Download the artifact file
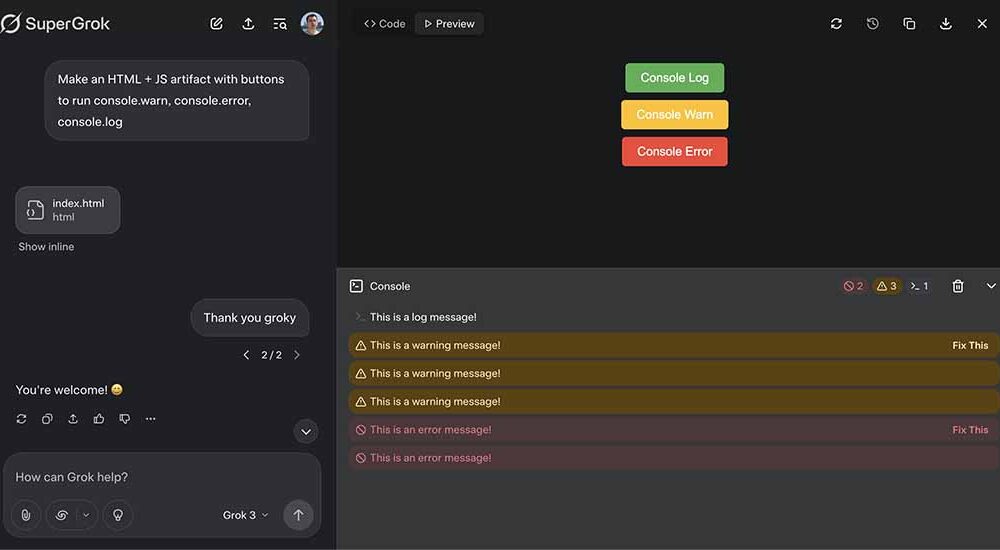Screen dimensions: 1000x550 tap(945, 24)
